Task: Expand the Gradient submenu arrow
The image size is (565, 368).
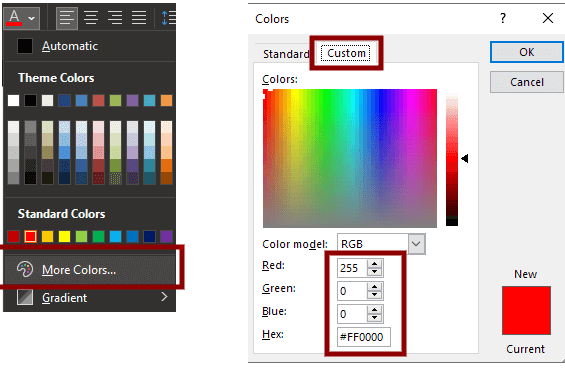Action: (164, 297)
